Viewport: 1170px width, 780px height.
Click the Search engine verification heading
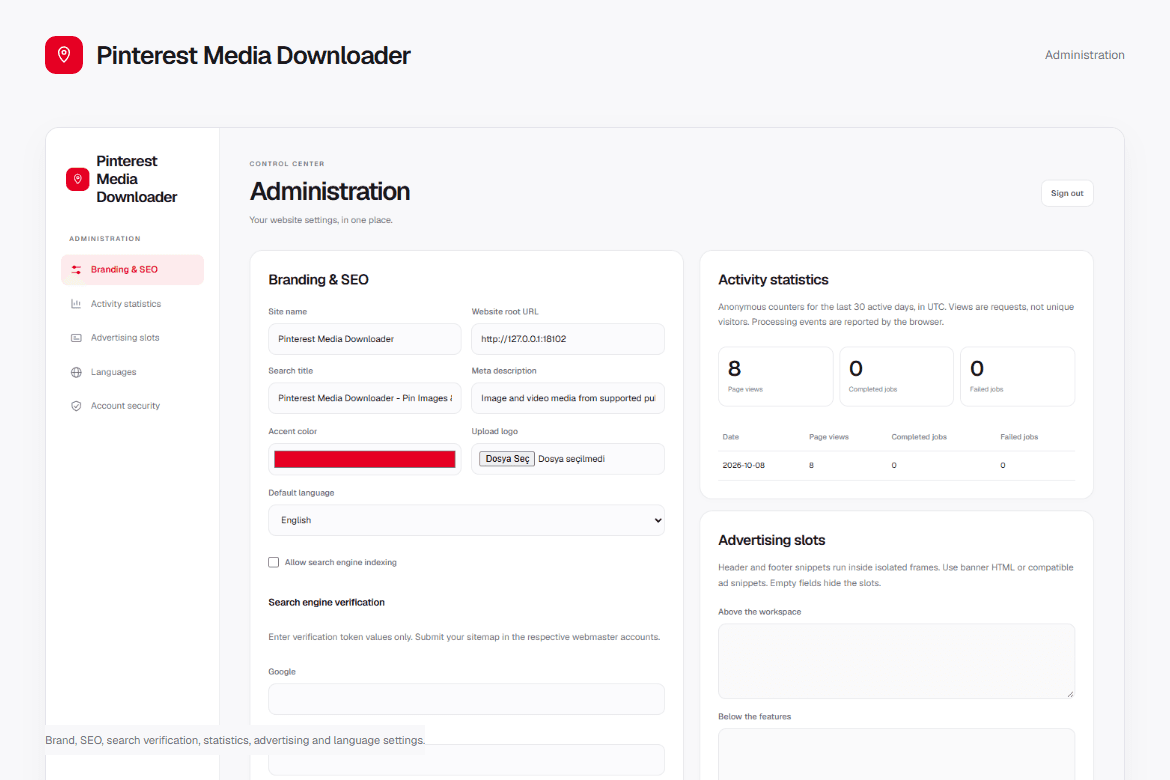[326, 602]
